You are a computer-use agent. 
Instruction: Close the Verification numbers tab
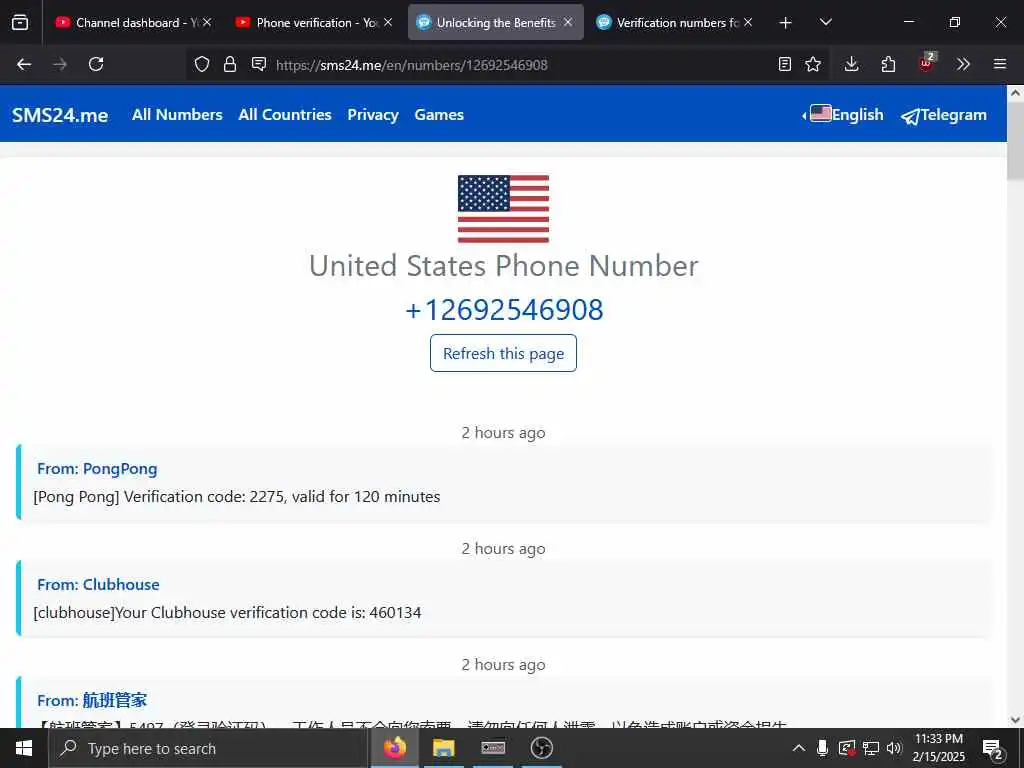click(748, 22)
